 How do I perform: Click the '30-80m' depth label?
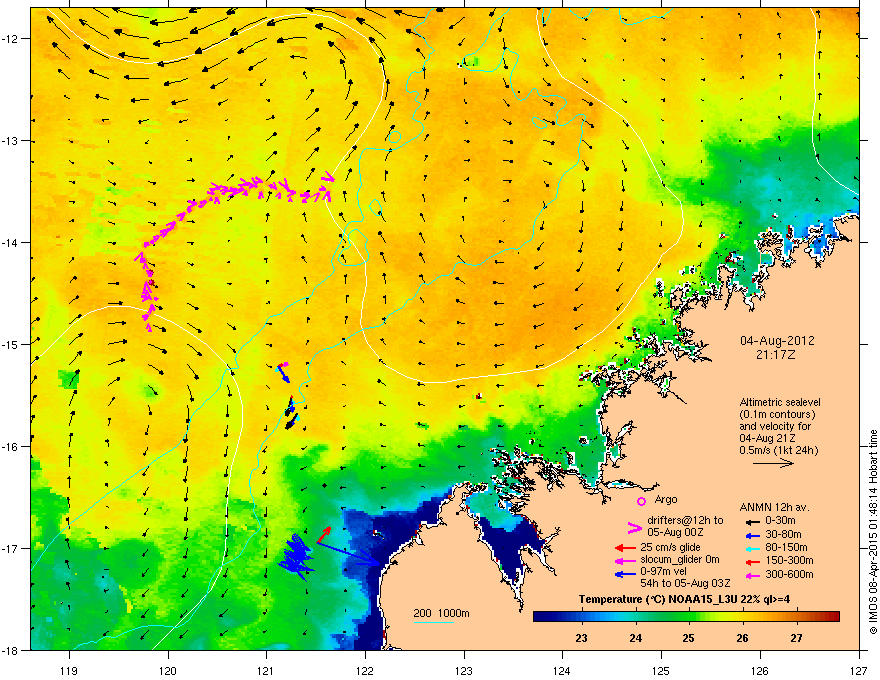tap(783, 534)
